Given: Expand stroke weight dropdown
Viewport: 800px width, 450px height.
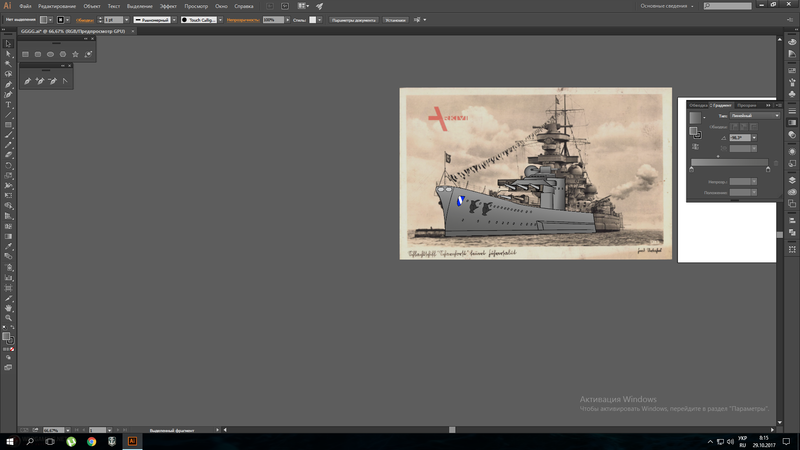Looking at the screenshot, I should click(127, 20).
